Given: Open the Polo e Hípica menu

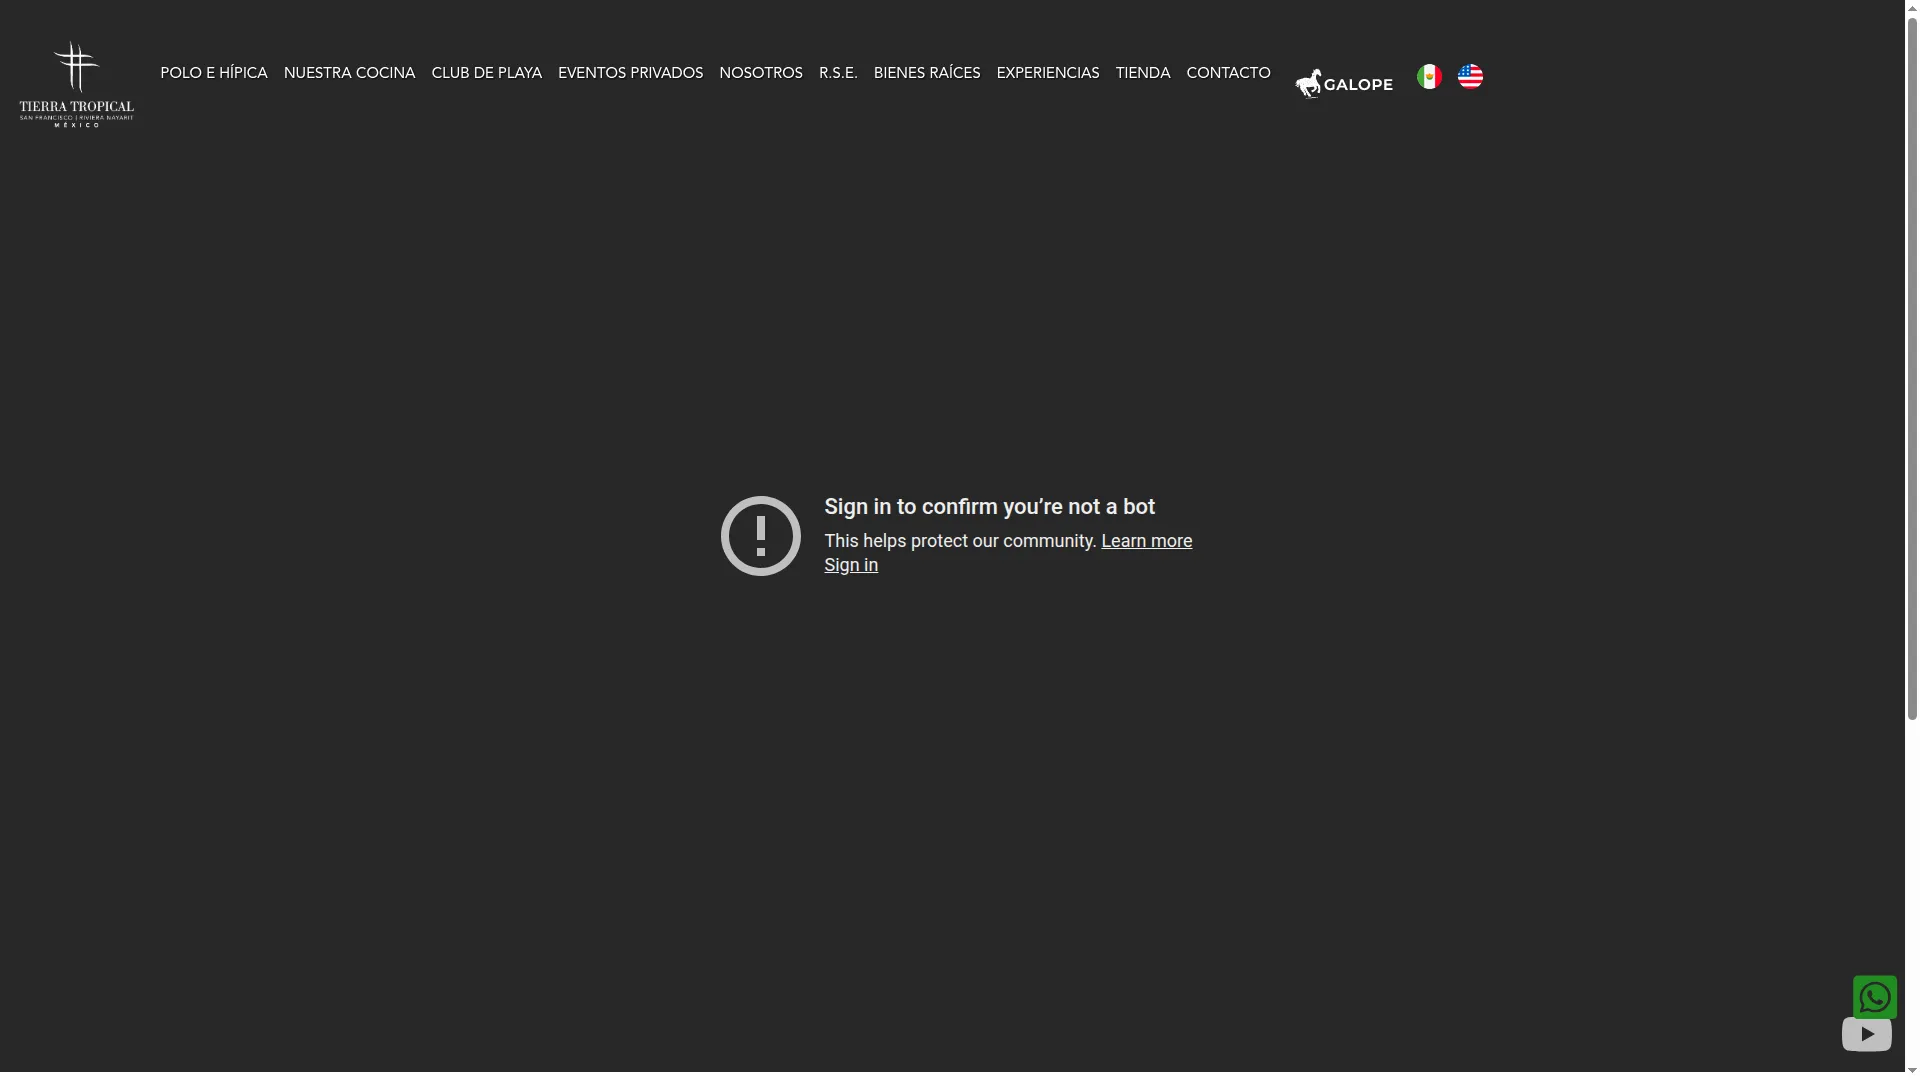Looking at the screenshot, I should [x=214, y=73].
